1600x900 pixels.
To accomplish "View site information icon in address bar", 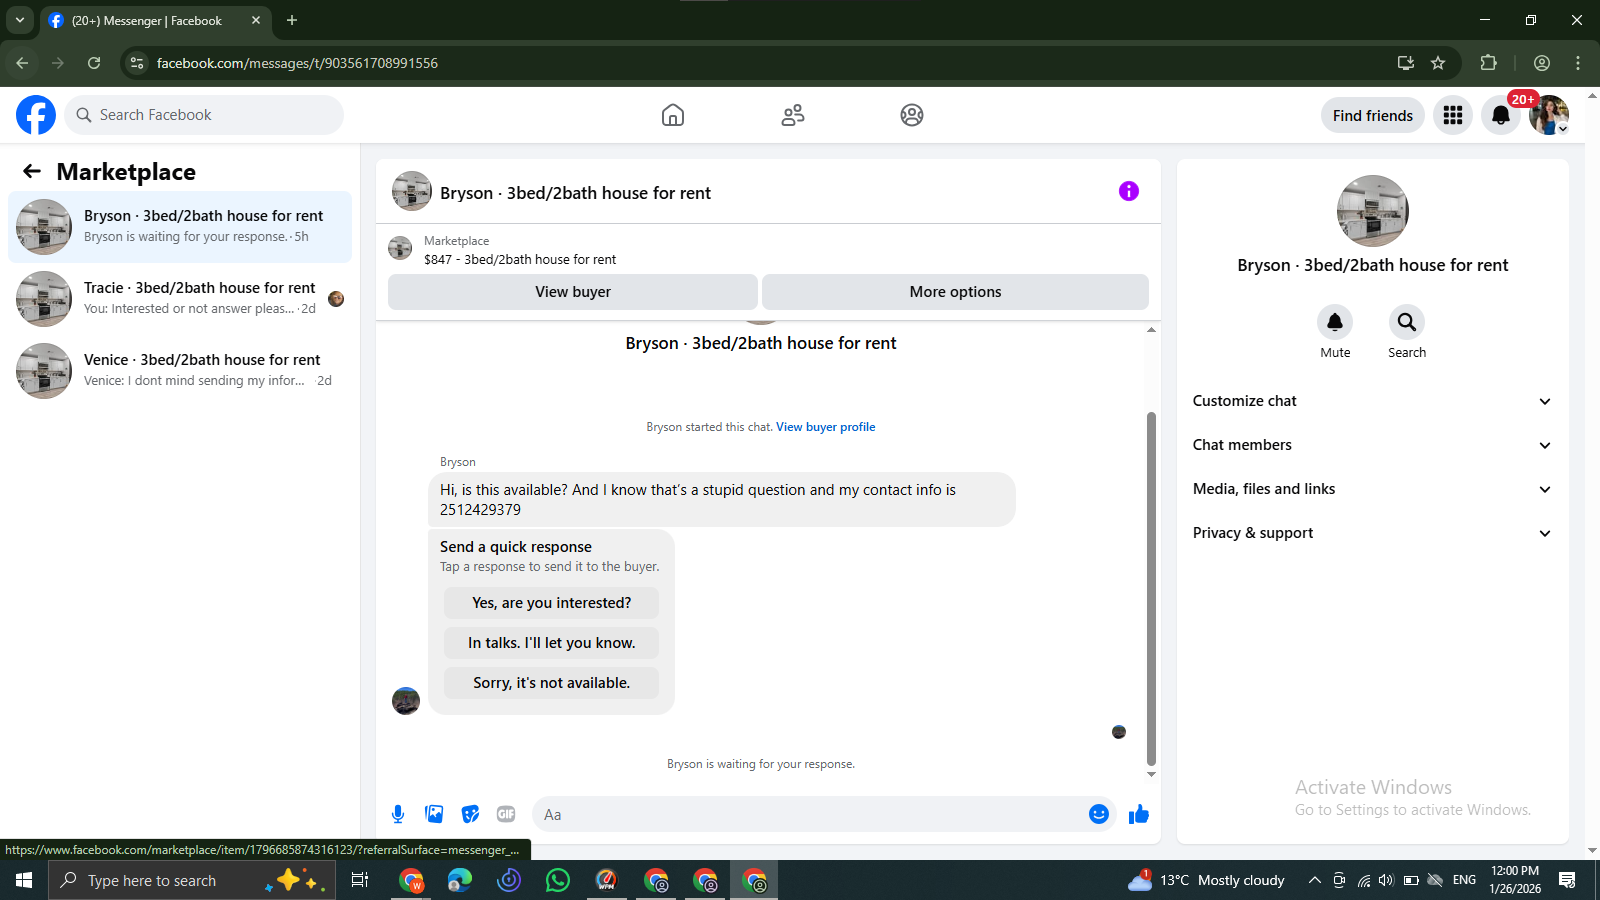I will pyautogui.click(x=137, y=63).
